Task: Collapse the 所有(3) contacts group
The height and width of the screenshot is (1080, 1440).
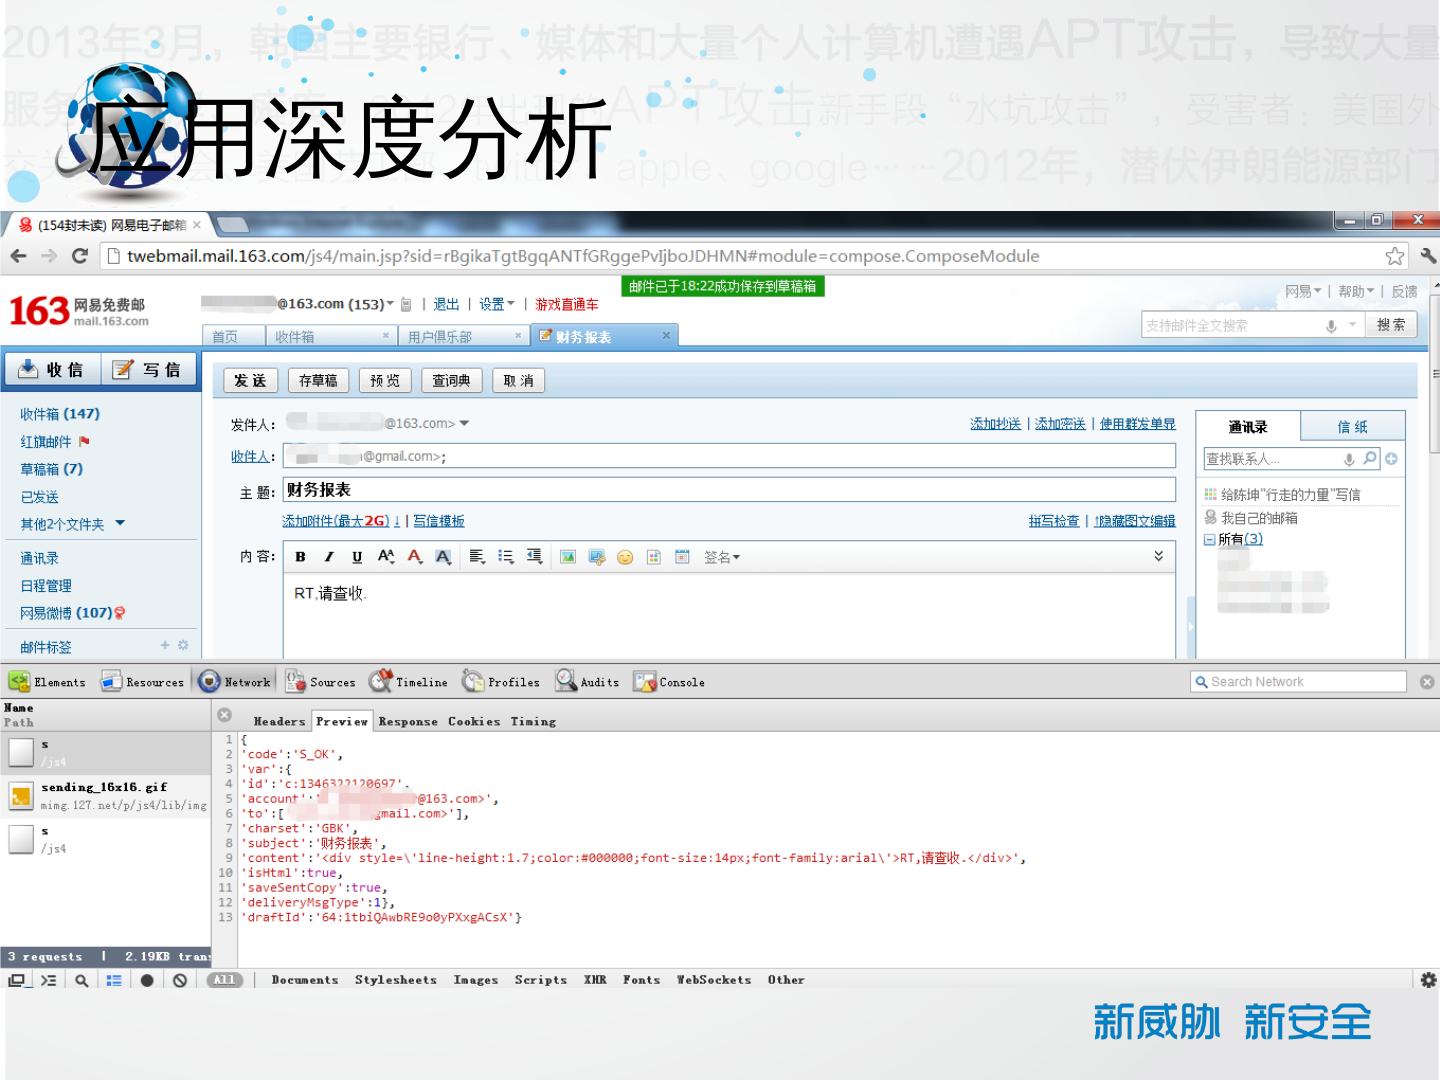Action: pos(1209,539)
